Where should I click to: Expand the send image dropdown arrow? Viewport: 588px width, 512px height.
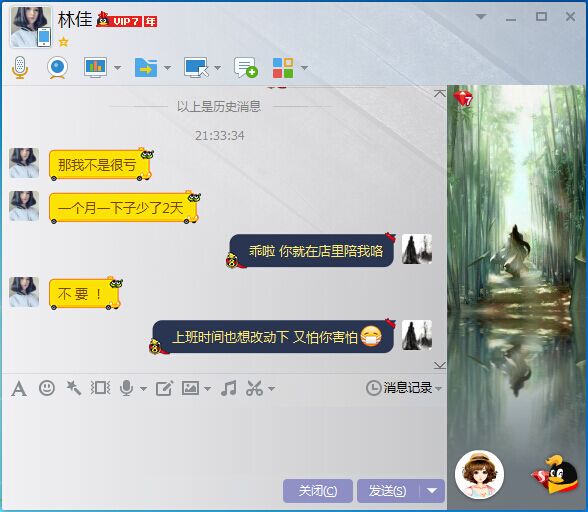point(207,389)
